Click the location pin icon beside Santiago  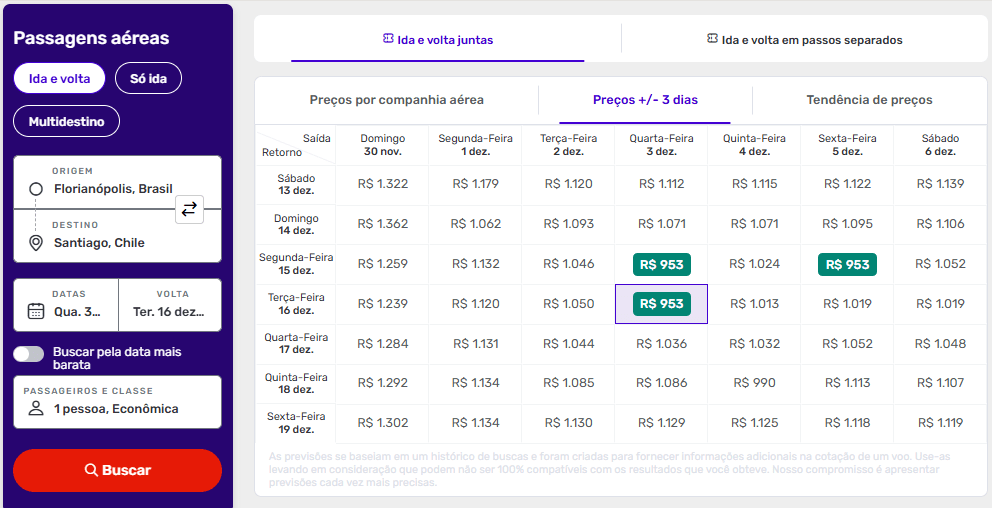[x=36, y=243]
